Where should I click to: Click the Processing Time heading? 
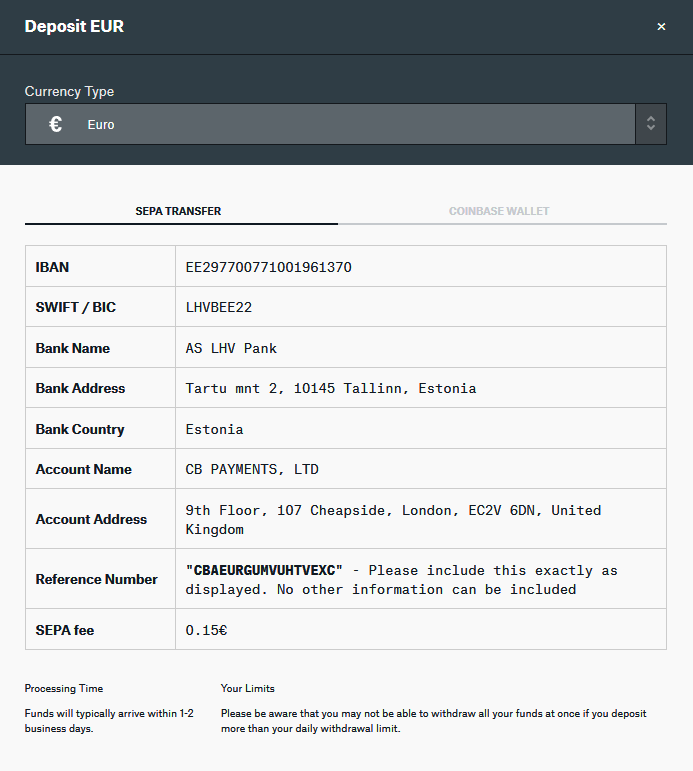pos(64,689)
